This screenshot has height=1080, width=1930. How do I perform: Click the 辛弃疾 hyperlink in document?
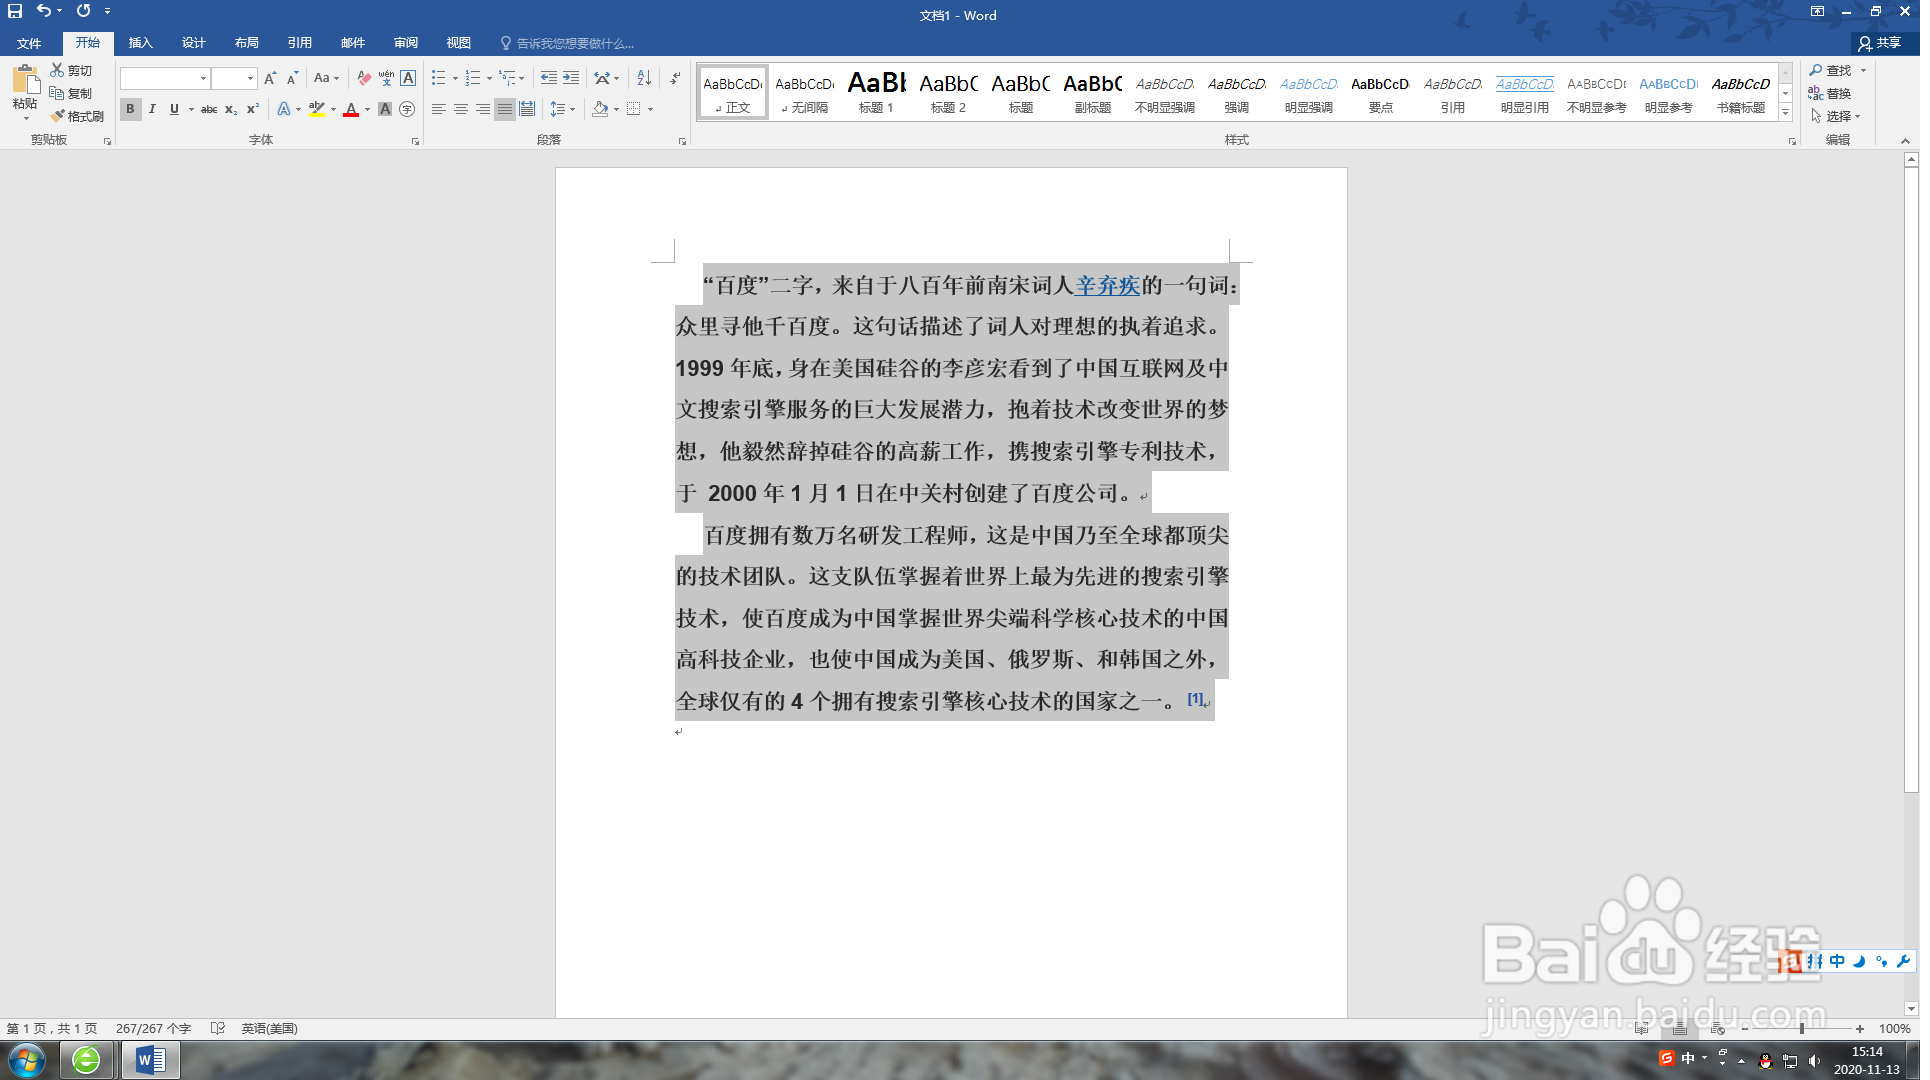tap(1107, 286)
